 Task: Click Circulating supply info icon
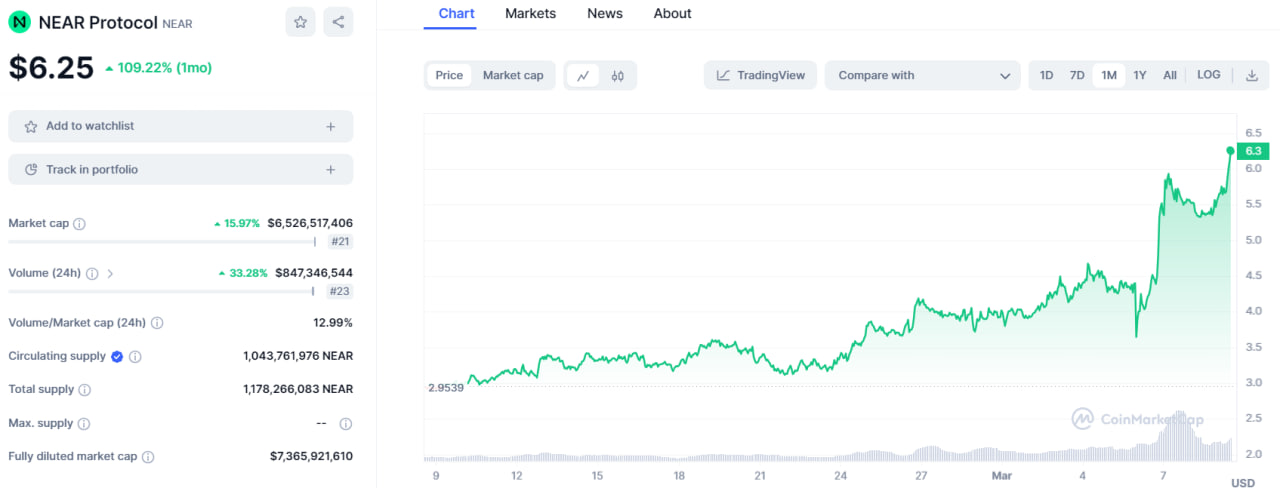pos(135,356)
